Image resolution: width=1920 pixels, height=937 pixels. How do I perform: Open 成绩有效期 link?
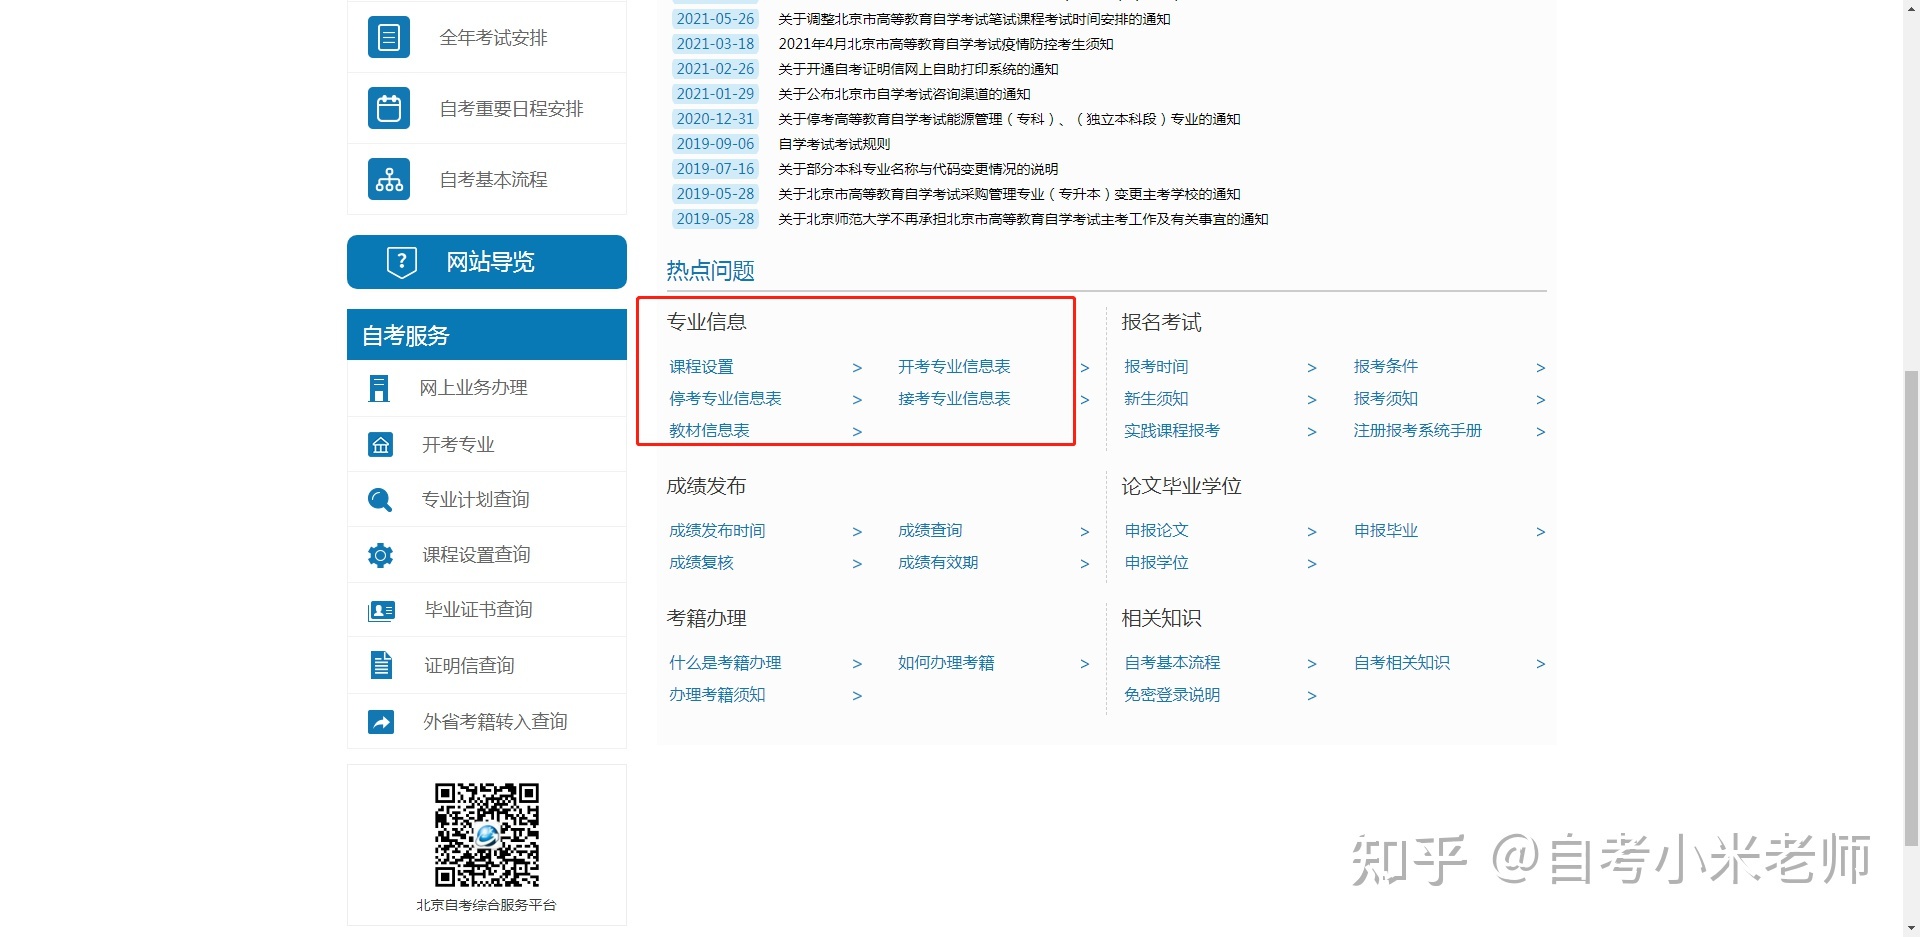[x=938, y=563]
